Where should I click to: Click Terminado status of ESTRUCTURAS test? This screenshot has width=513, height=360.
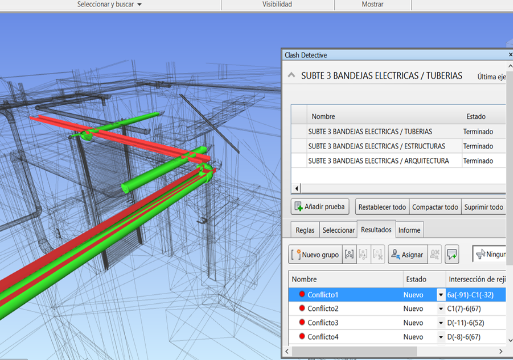point(478,146)
